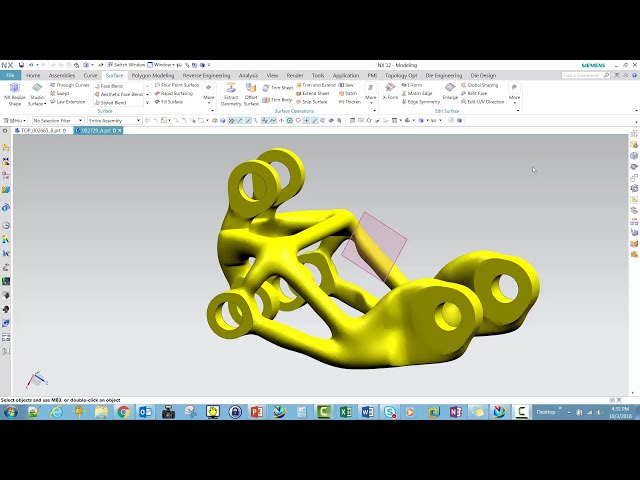Switch to the TOP_002665_B.prt document tab
640x480 pixels.
pyautogui.click(x=40, y=131)
